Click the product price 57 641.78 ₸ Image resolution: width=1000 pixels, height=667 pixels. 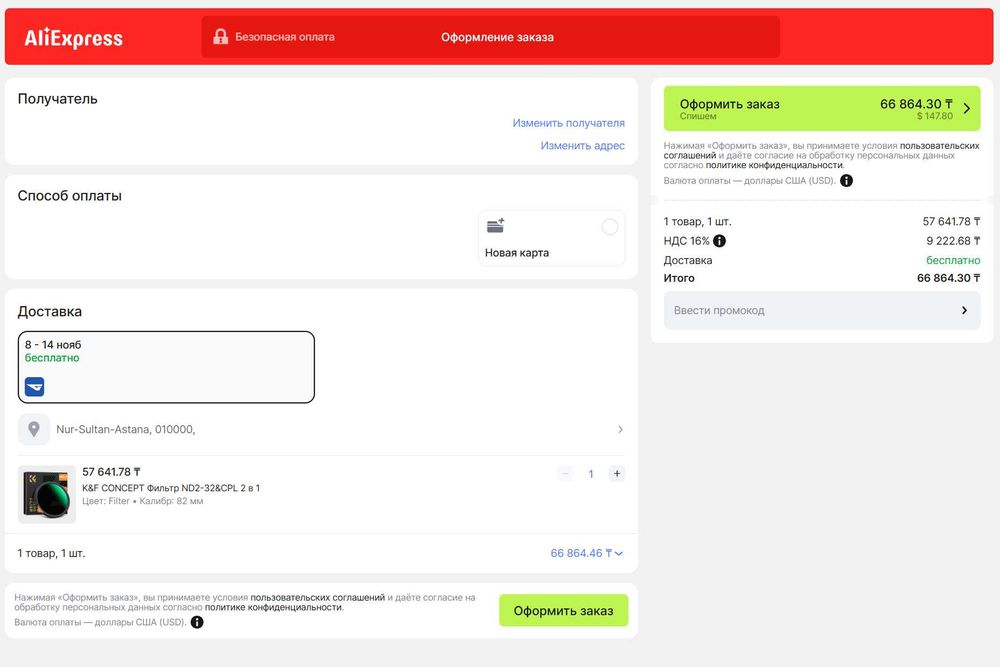[x=112, y=472]
